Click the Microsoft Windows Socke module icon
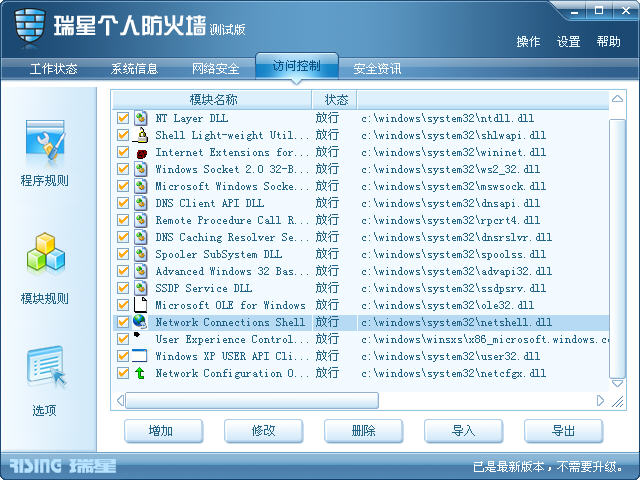Image resolution: width=640 pixels, height=480 pixels. coord(140,186)
